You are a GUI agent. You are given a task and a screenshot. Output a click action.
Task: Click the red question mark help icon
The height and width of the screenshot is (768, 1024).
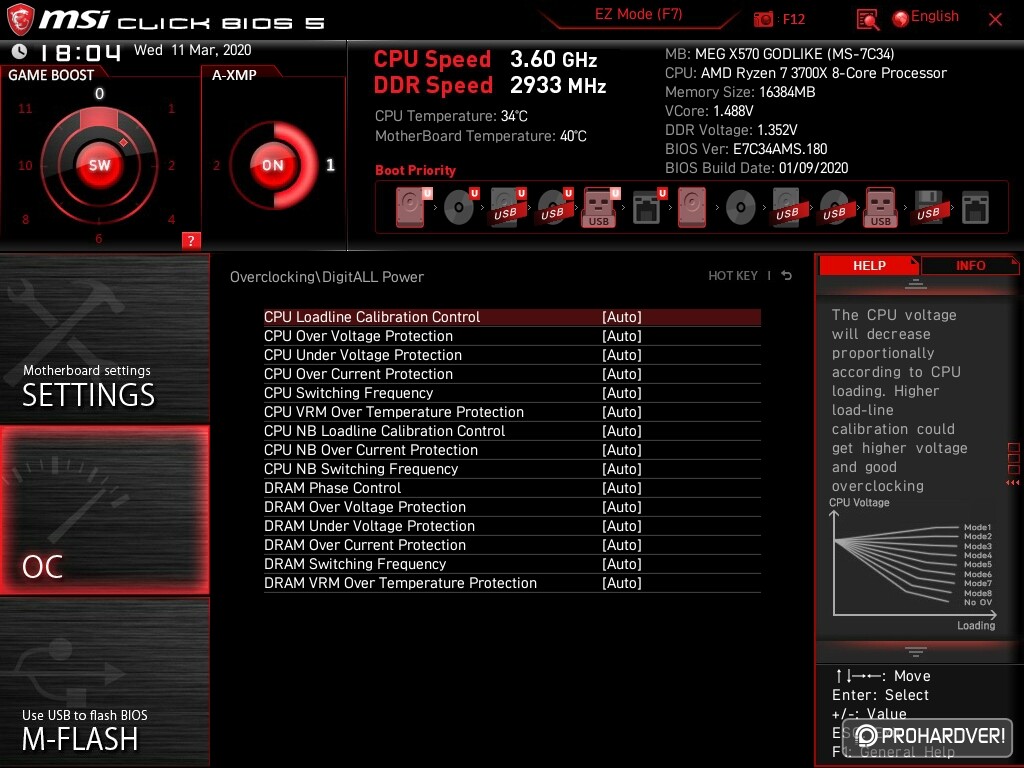[191, 240]
